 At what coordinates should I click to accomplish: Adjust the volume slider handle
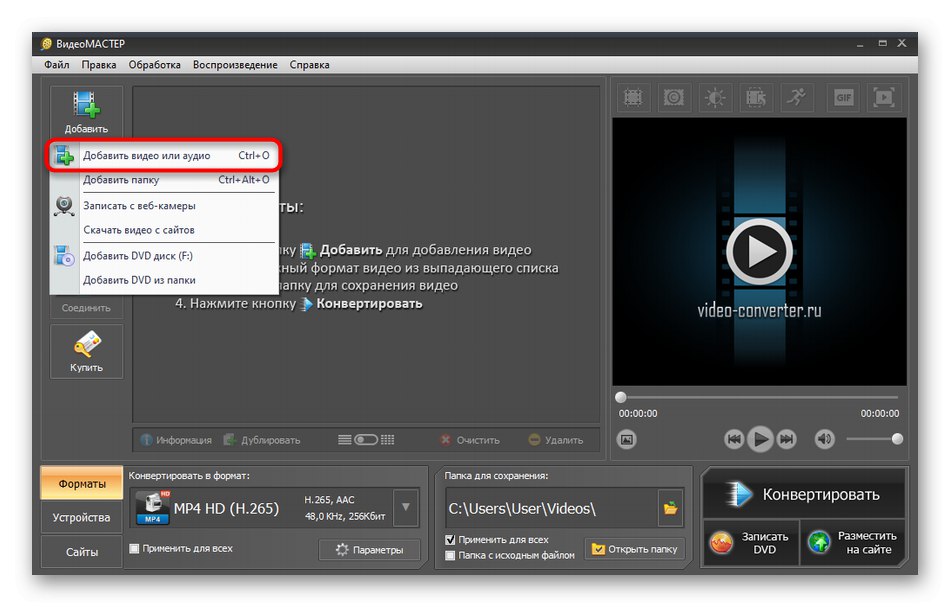pyautogui.click(x=897, y=439)
